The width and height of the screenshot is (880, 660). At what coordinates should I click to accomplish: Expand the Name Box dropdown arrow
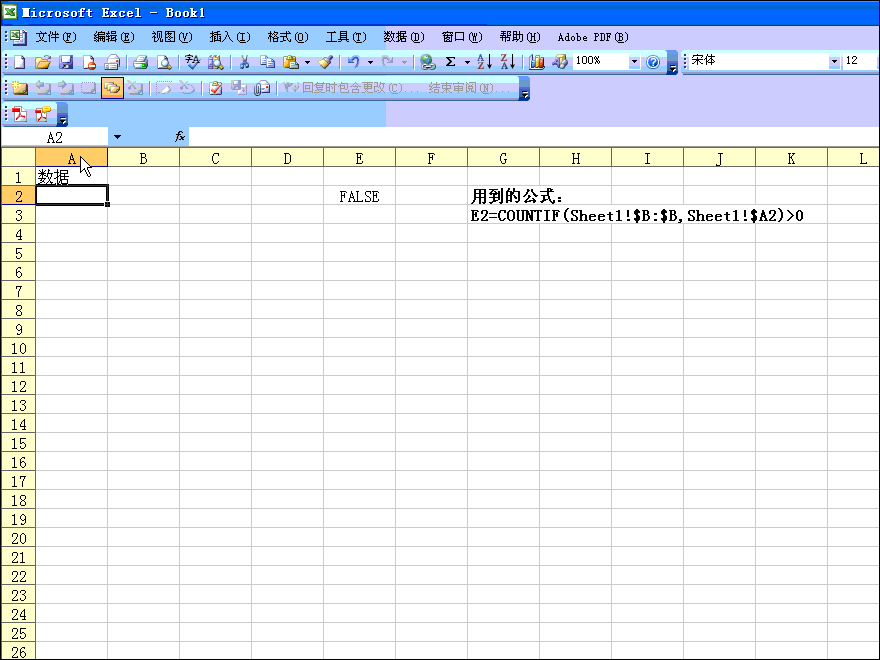coord(117,137)
